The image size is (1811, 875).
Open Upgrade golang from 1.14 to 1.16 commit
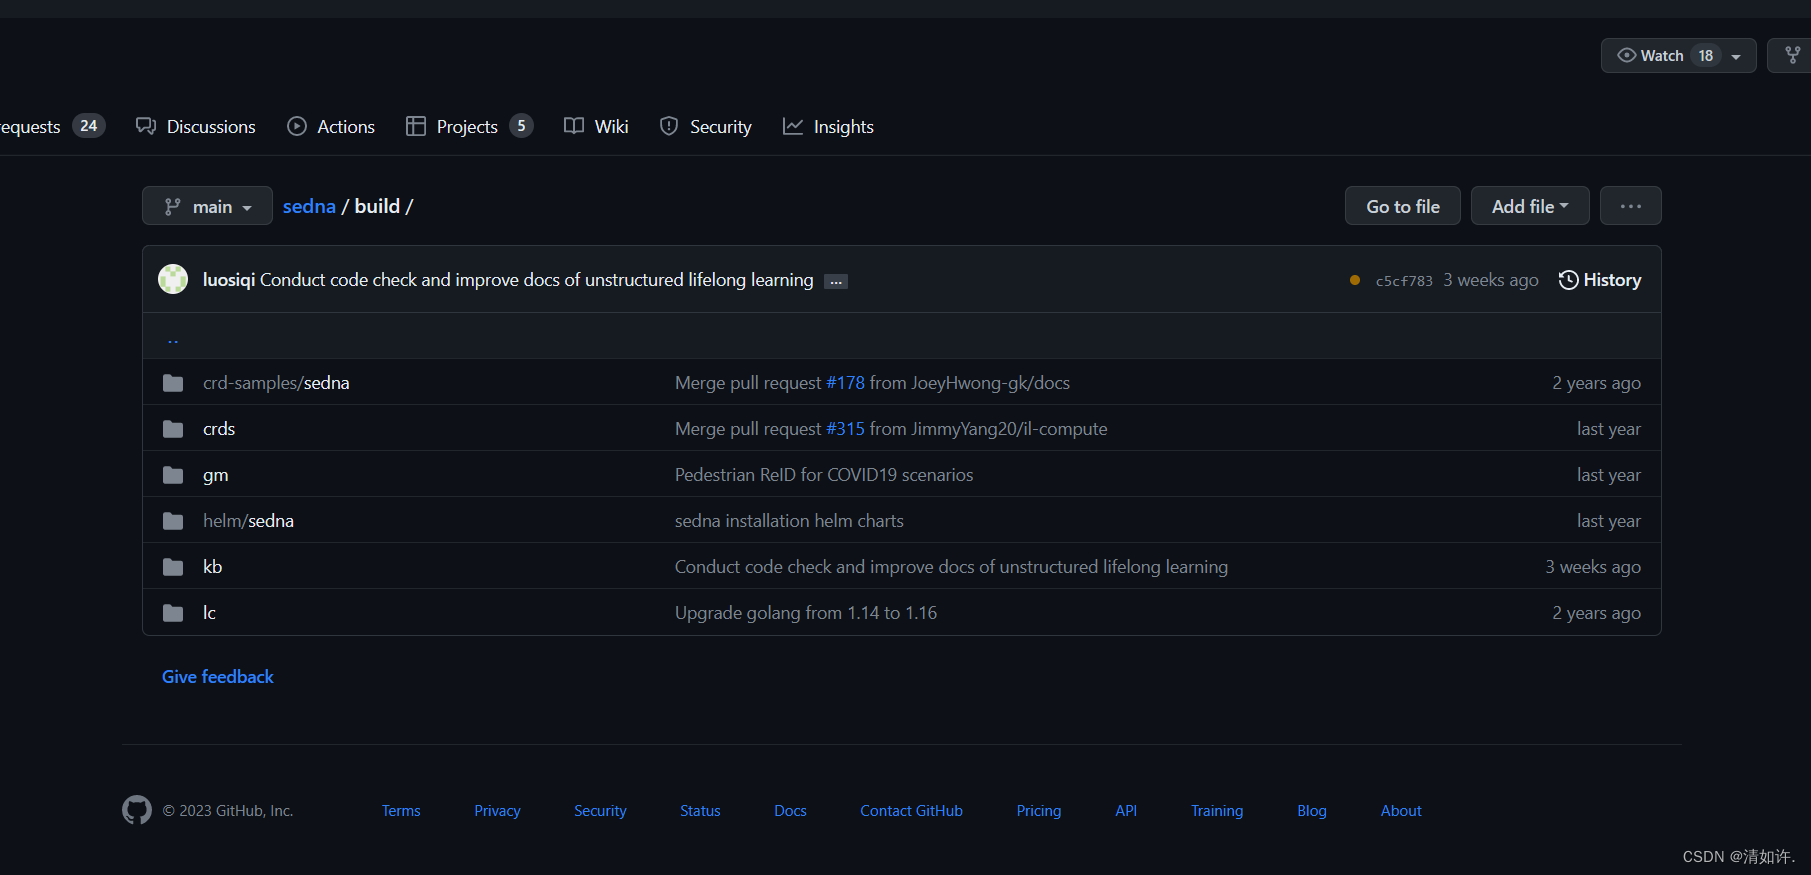[x=806, y=613]
